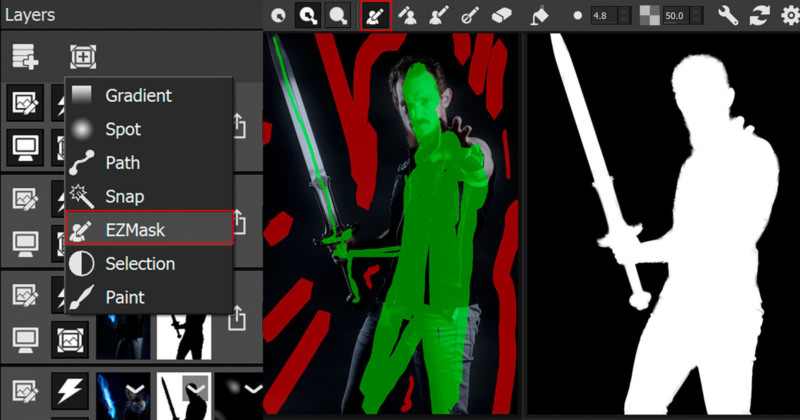The image size is (800, 420).
Task: Choose EZMask from the mask menu
Action: pos(149,228)
